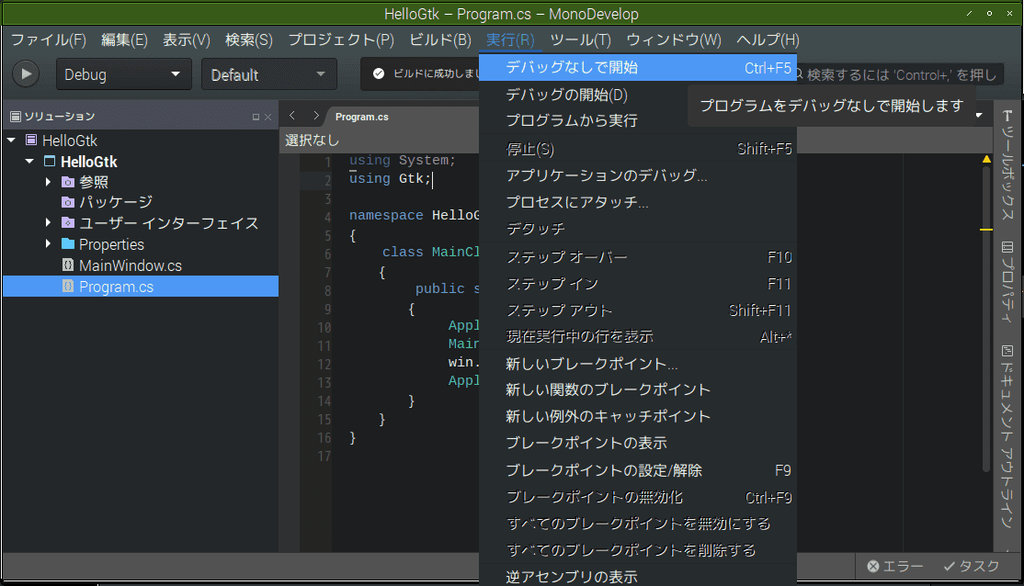1024x586 pixels.
Task: Navigate back with the editor left arrow
Action: [x=292, y=116]
